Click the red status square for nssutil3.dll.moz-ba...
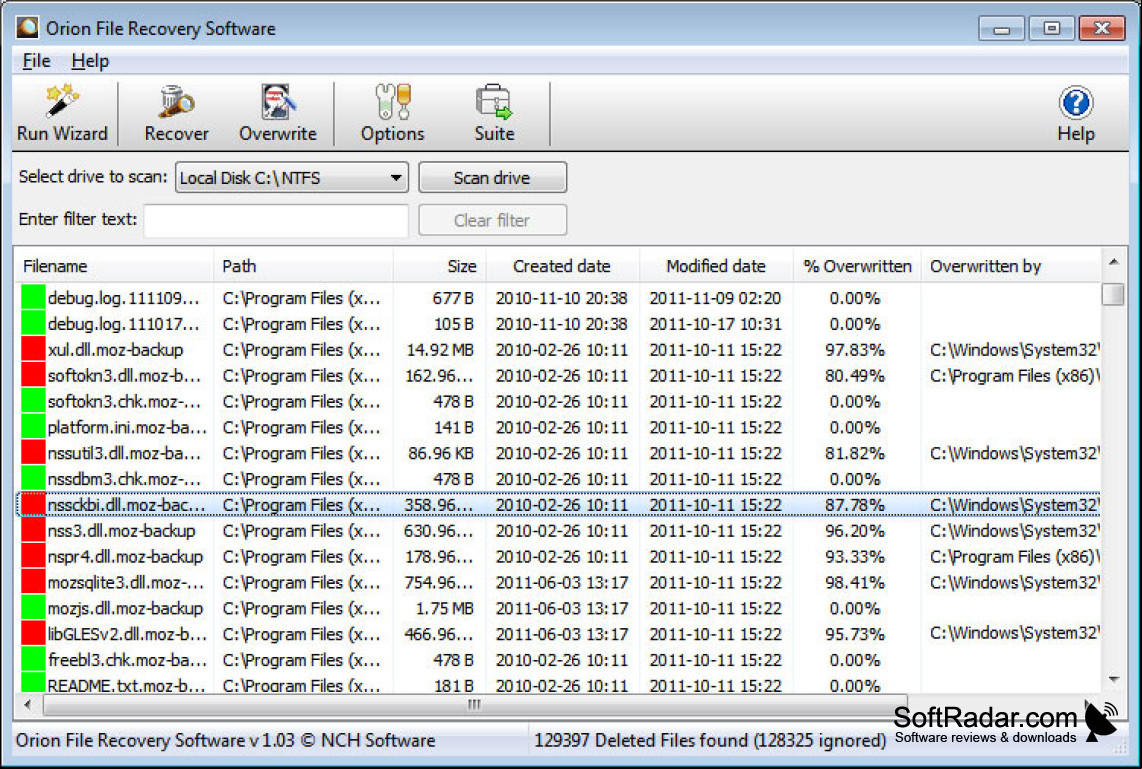The height and width of the screenshot is (769, 1142). (x=33, y=453)
